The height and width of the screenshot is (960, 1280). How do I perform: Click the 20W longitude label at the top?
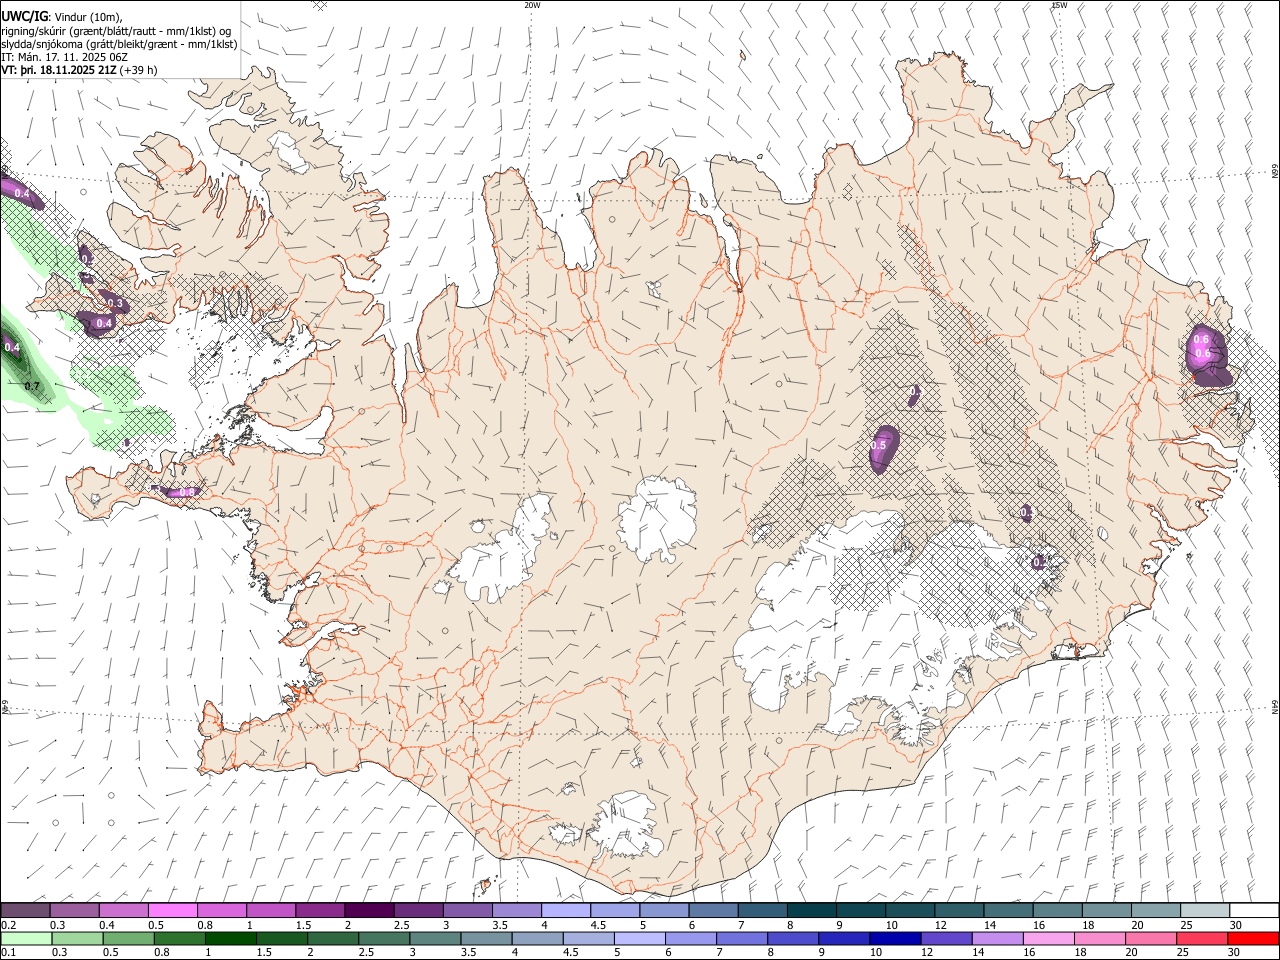coord(532,5)
